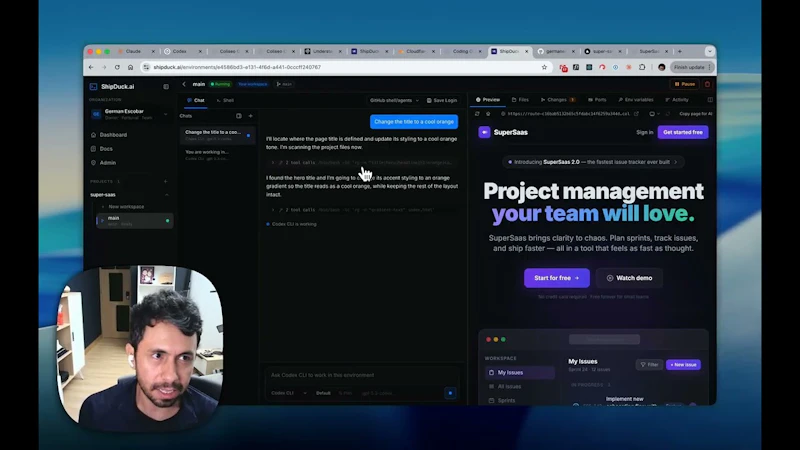The image size is (800, 450).
Task: Click the Ask Codex CLI input field
Action: (362, 375)
